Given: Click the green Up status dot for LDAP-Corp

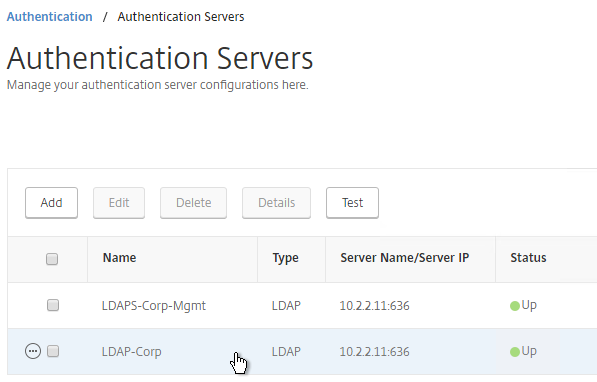Looking at the screenshot, I should coord(515,352).
